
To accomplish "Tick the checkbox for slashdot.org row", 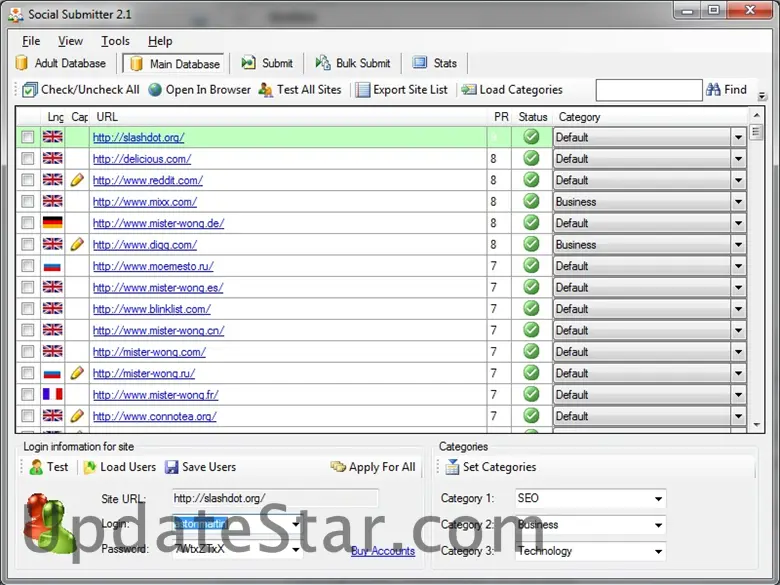I will coord(28,137).
